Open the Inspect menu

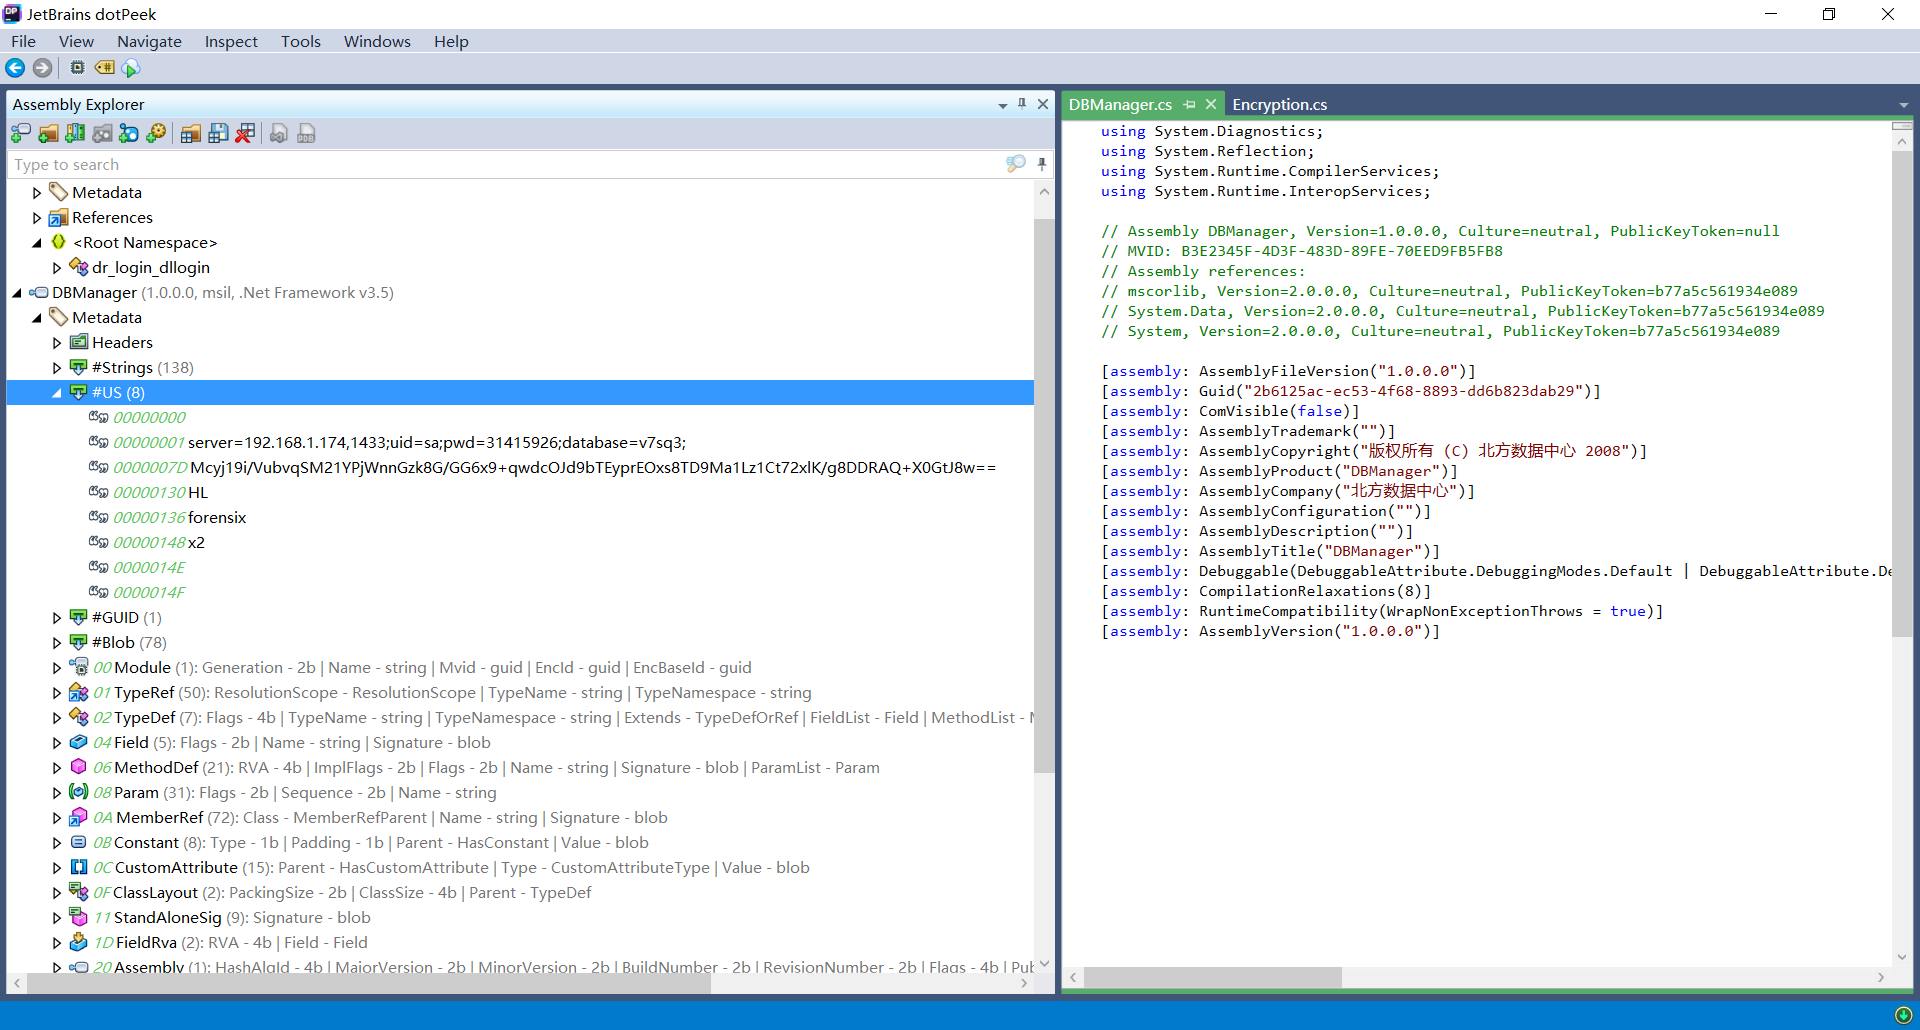(231, 41)
